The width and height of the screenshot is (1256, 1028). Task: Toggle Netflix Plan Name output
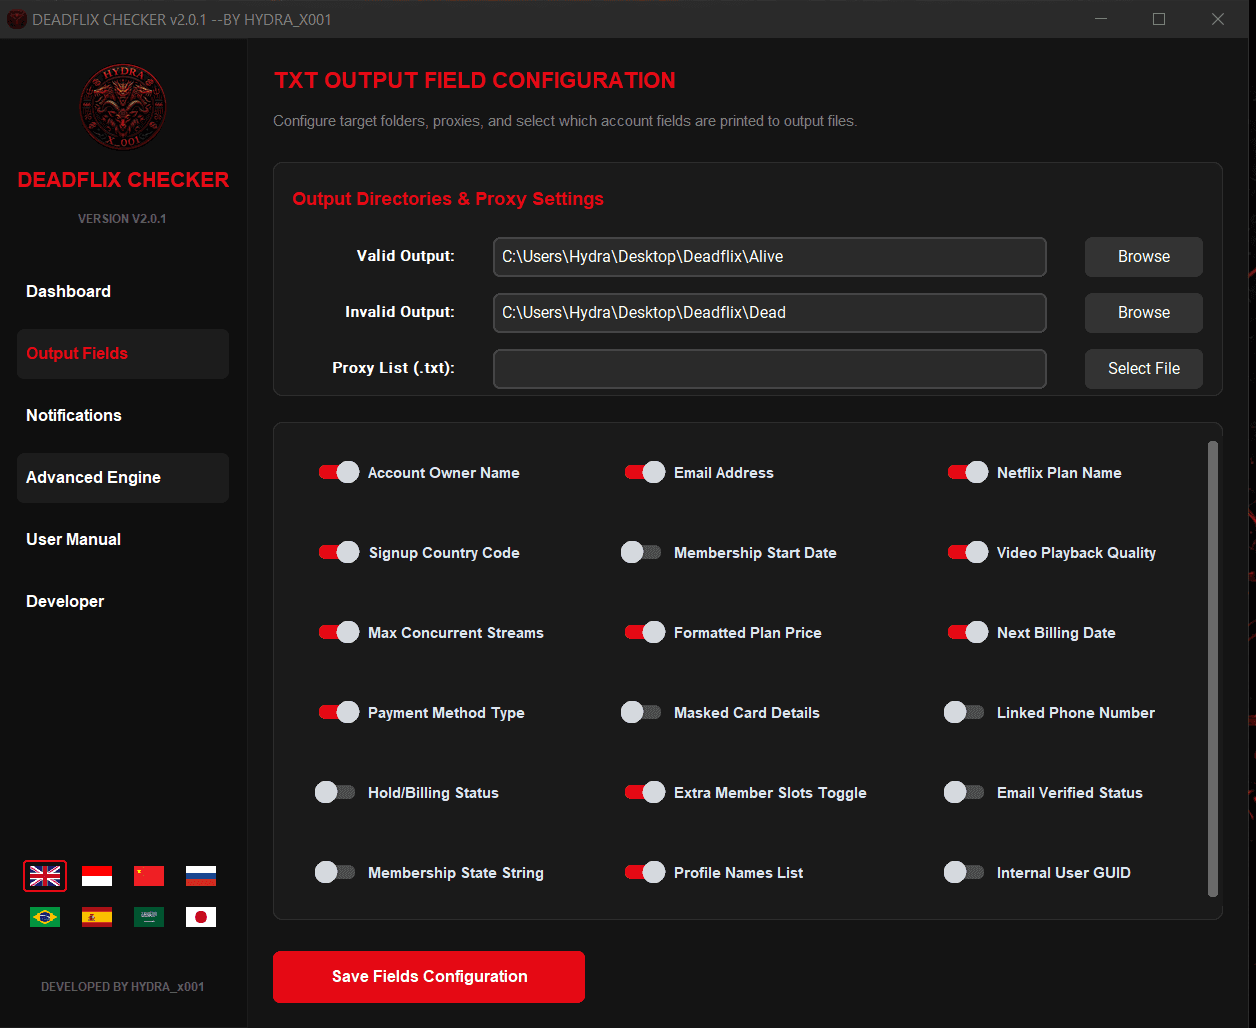pos(968,472)
